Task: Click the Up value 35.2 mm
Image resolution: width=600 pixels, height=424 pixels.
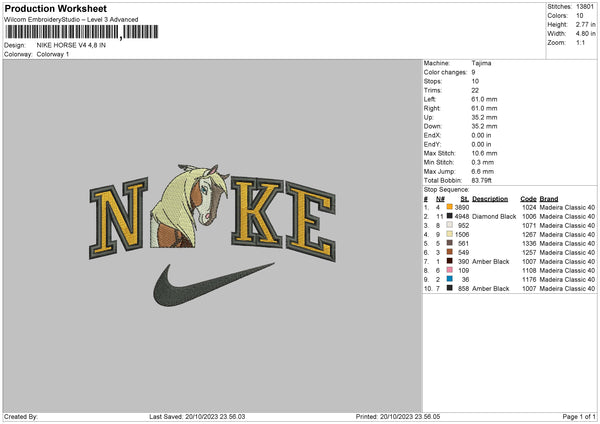Action: (x=484, y=117)
